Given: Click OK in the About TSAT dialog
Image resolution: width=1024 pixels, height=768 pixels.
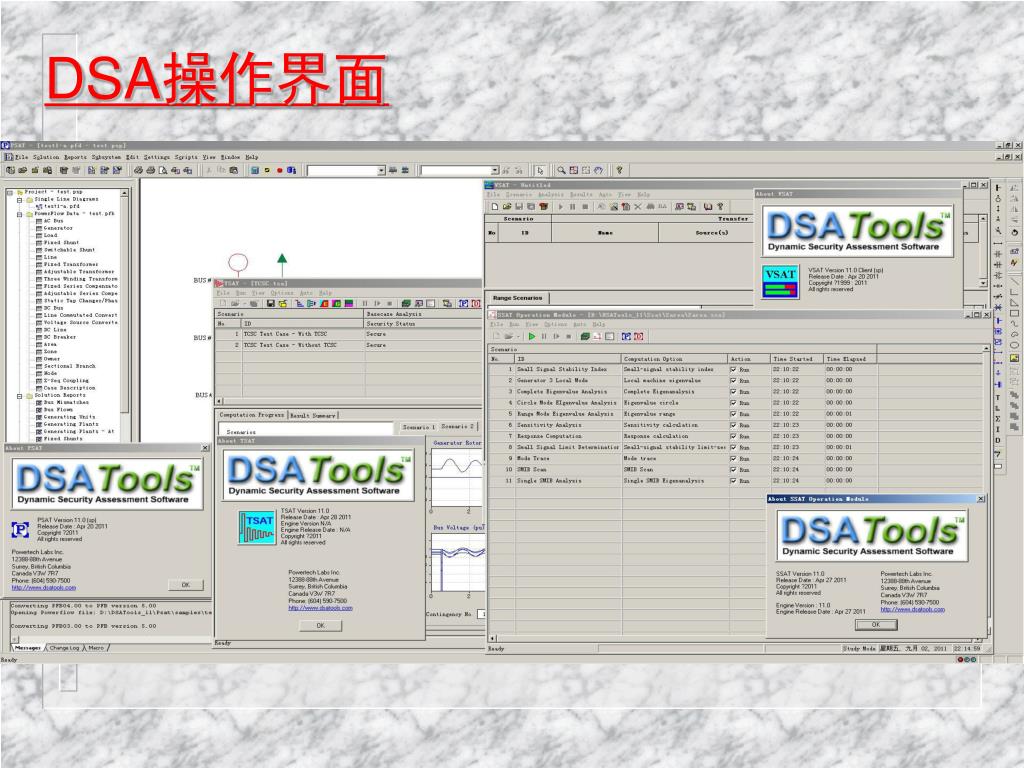Looking at the screenshot, I should click(x=320, y=626).
